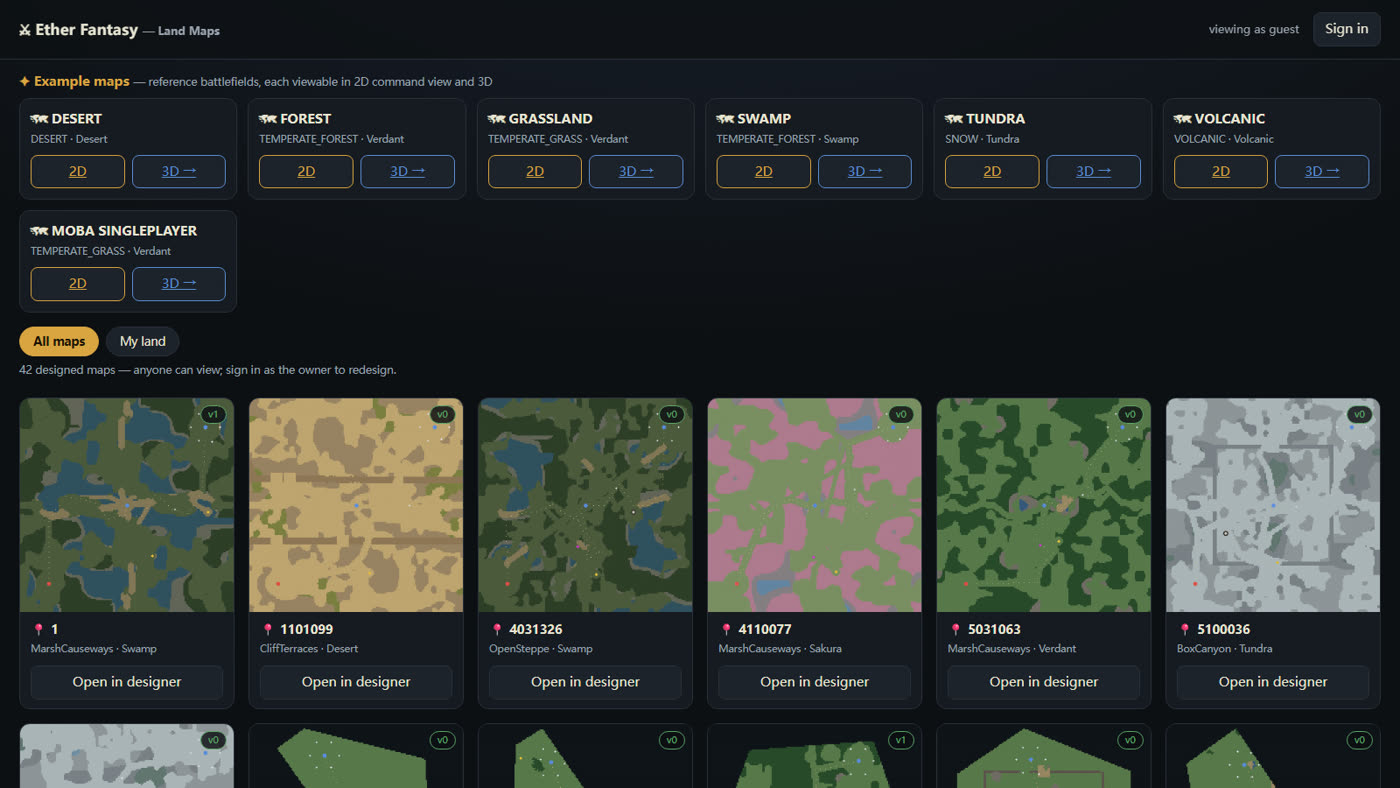Click the 'viewing as guest' text
This screenshot has height=788, width=1400.
(1254, 29)
